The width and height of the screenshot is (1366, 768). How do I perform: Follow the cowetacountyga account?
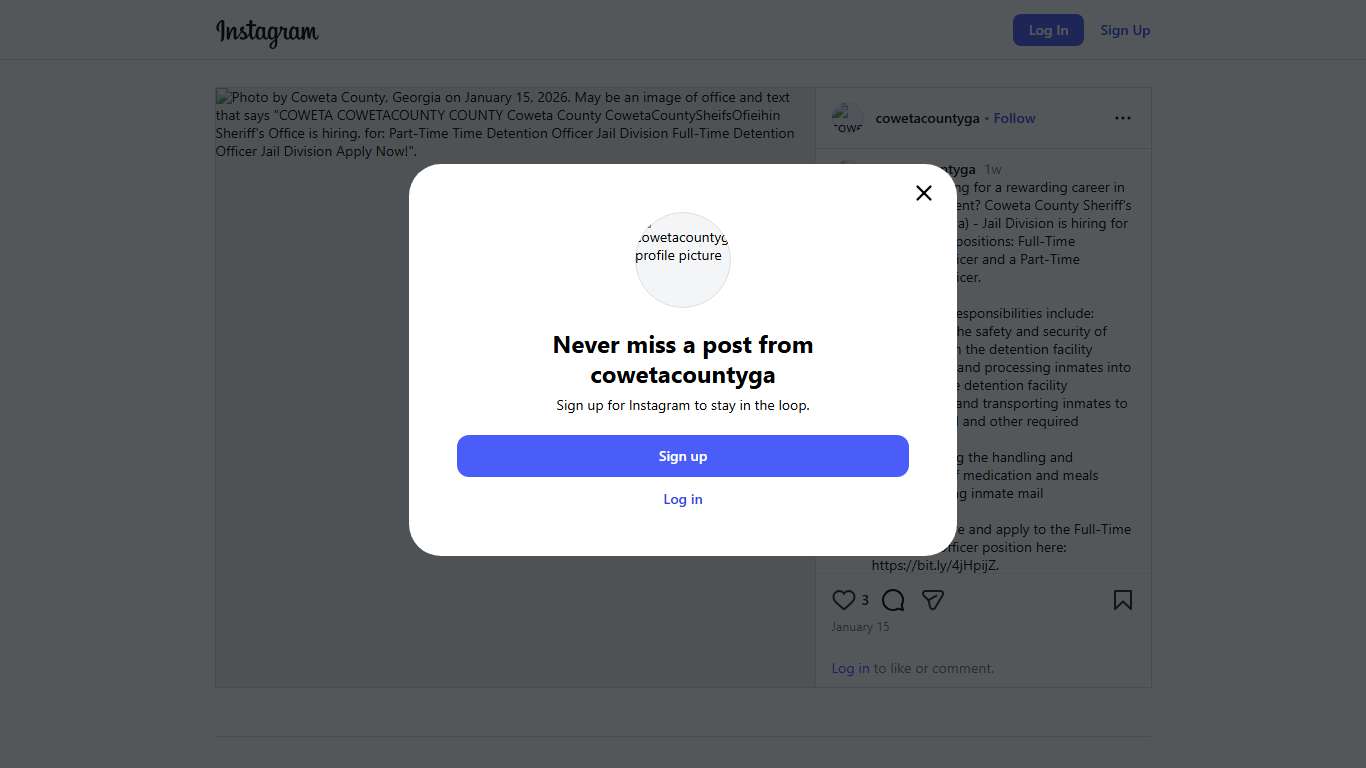point(1014,118)
